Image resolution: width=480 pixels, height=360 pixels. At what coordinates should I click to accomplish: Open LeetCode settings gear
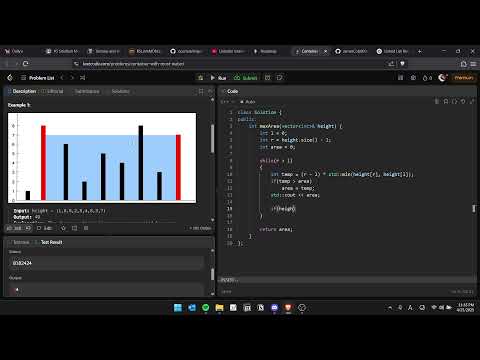413,78
